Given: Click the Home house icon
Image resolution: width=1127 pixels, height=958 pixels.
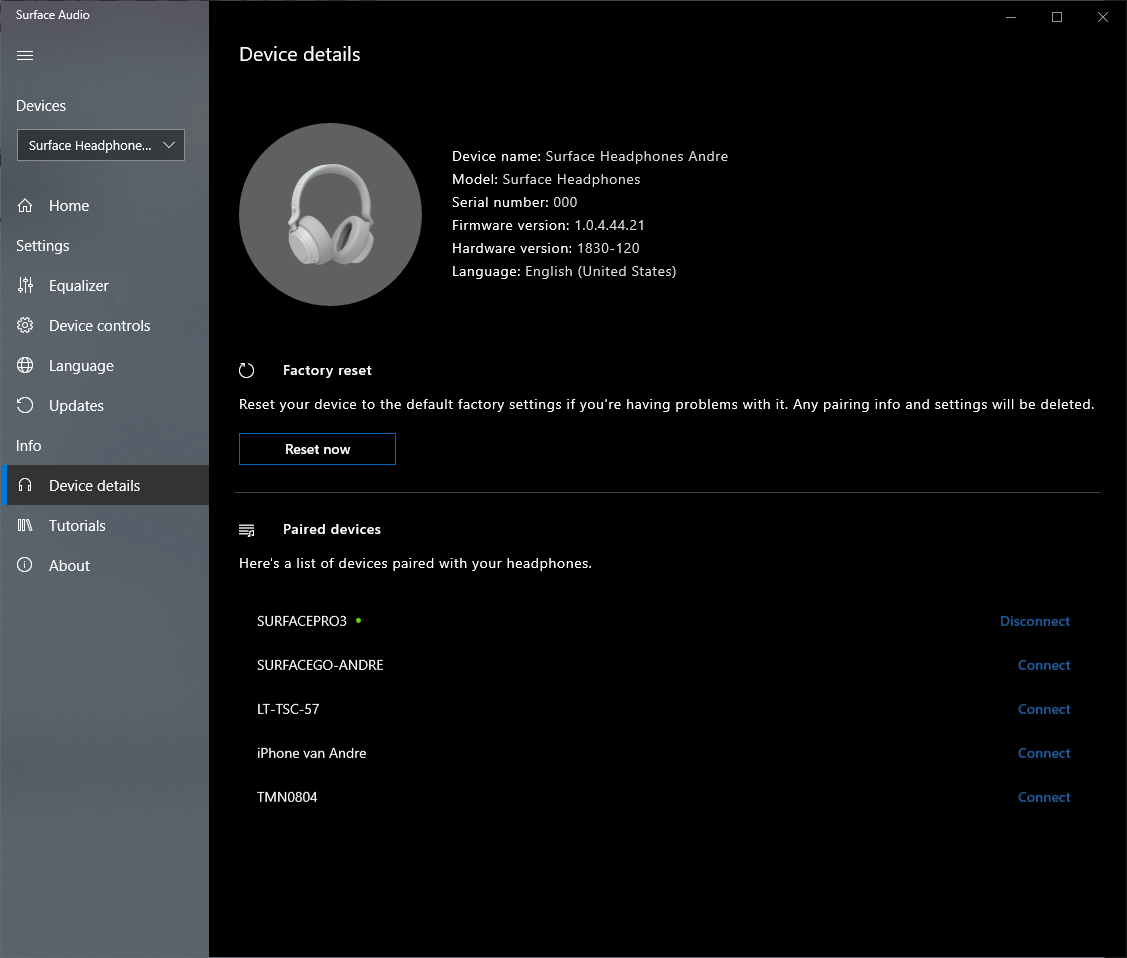Looking at the screenshot, I should (25, 206).
